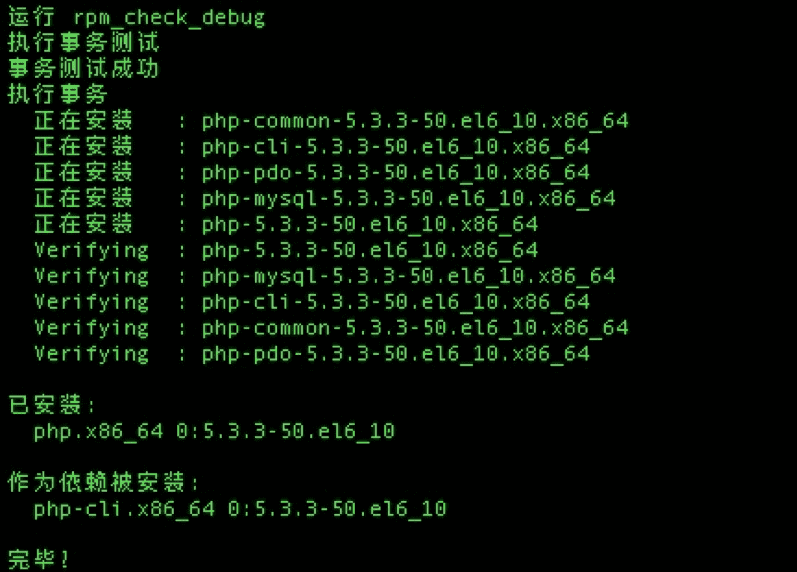Click php-pdo package name in Verifying row

[x=395, y=354]
